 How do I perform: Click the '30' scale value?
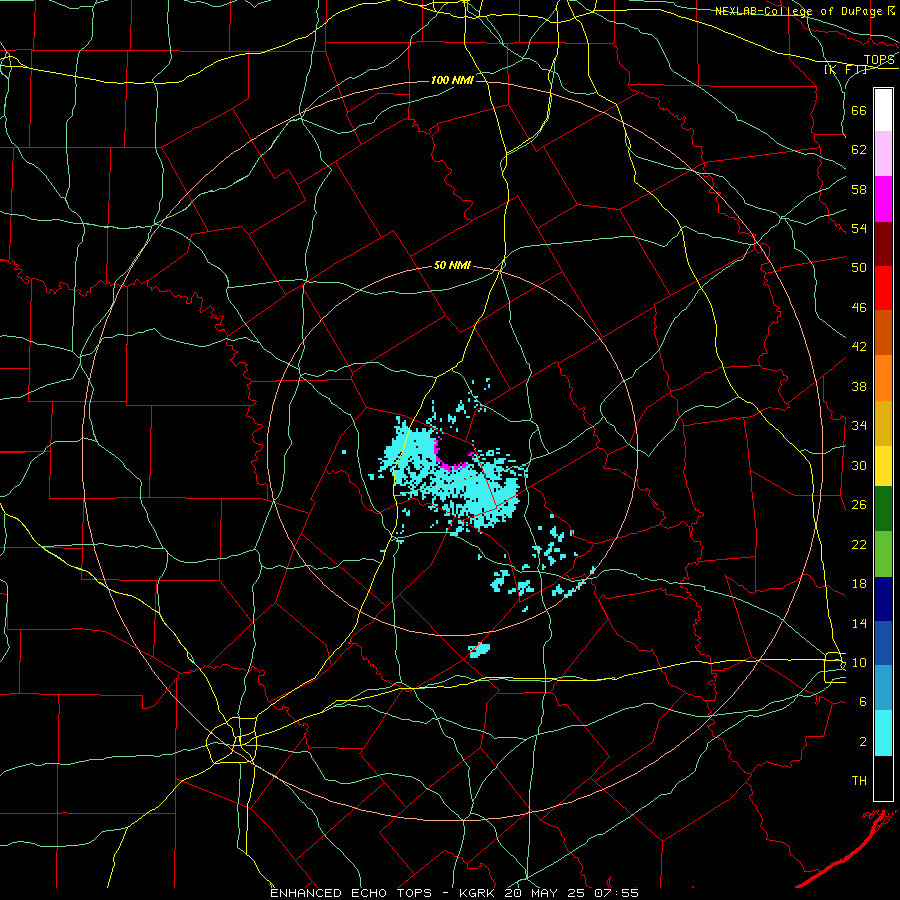point(859,465)
